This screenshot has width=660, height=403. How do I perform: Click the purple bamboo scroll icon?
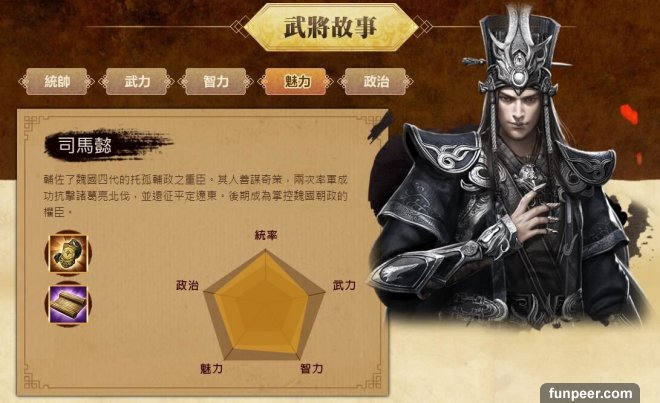pos(68,304)
